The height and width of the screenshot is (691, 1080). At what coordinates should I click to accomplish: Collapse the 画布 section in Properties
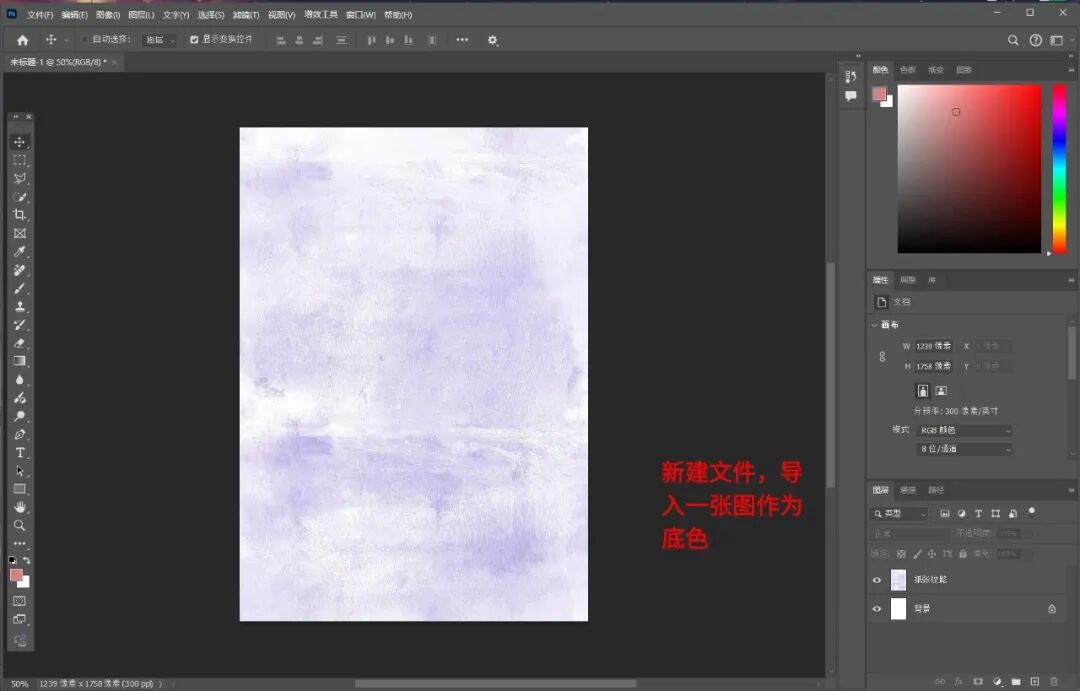click(x=876, y=325)
